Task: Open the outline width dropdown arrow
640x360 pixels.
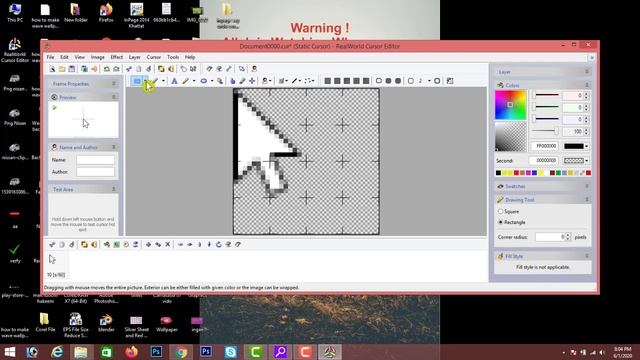Action: (429, 81)
